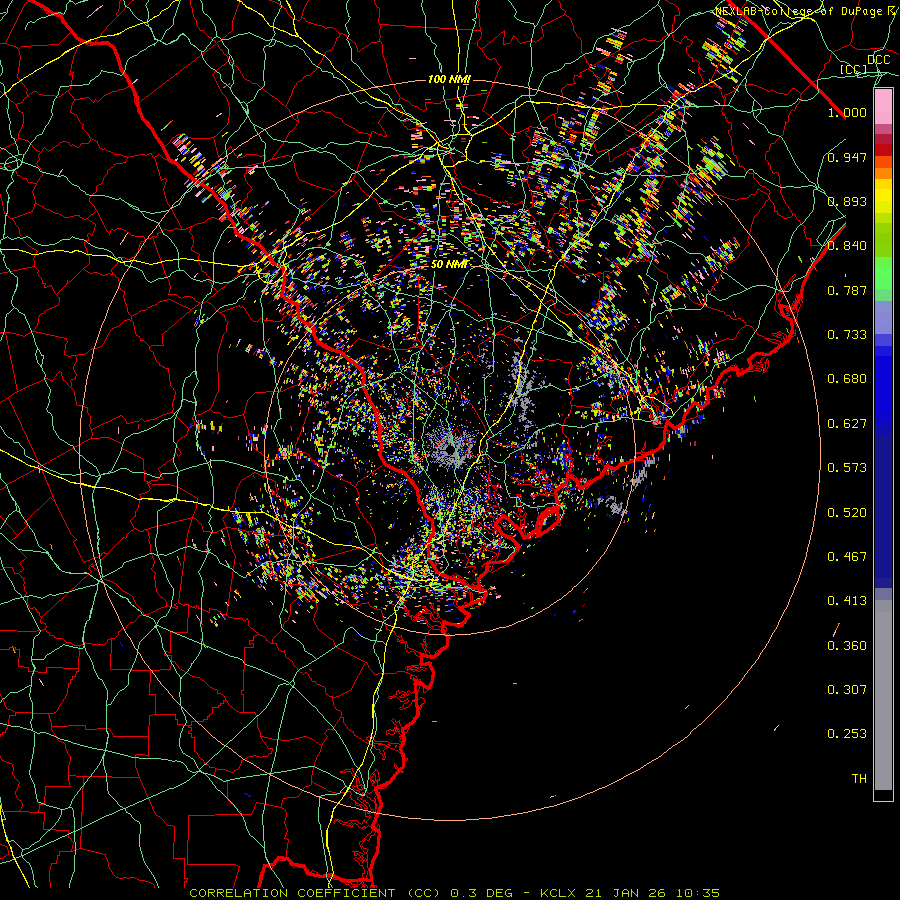900x900 pixels.
Task: Click the 0.467 scale value
Action: point(847,557)
